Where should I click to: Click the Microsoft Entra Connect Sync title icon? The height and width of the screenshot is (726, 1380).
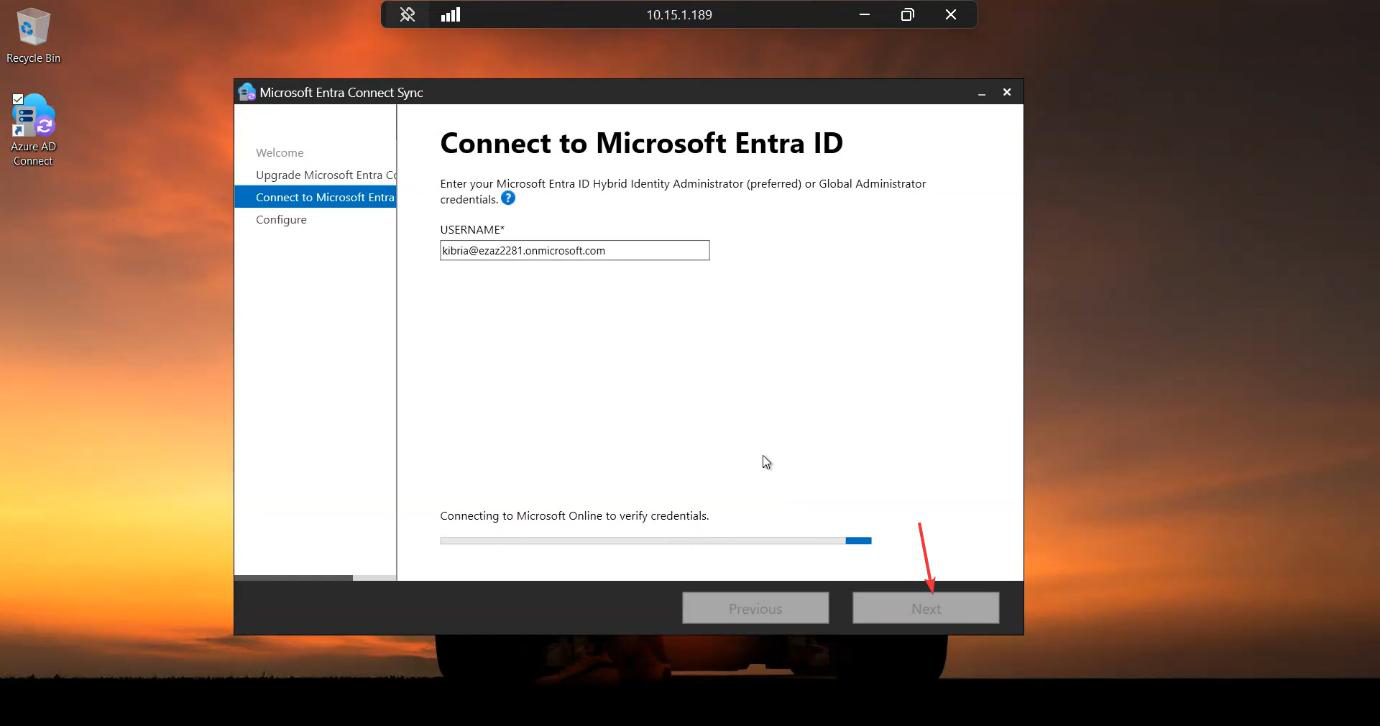click(247, 92)
